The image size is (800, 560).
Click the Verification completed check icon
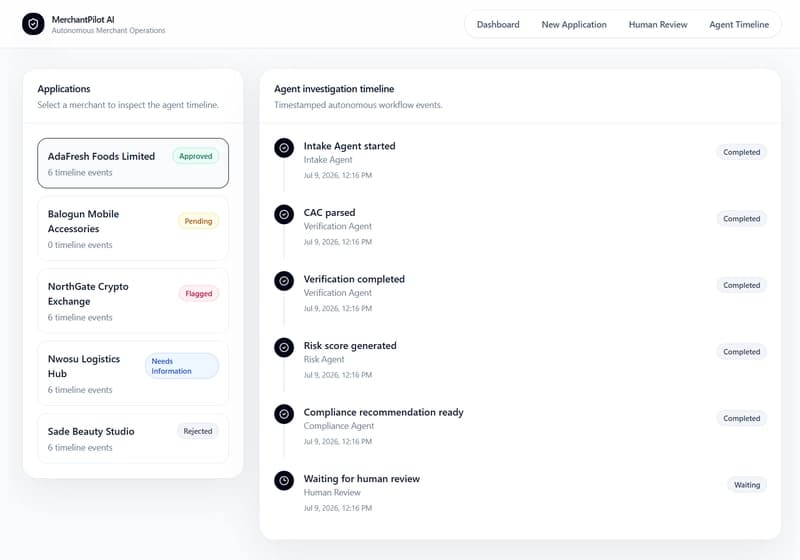284,281
